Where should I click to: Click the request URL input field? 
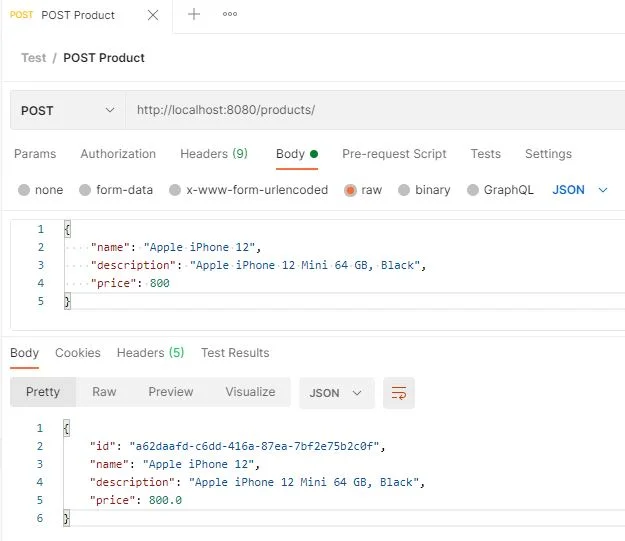375,110
